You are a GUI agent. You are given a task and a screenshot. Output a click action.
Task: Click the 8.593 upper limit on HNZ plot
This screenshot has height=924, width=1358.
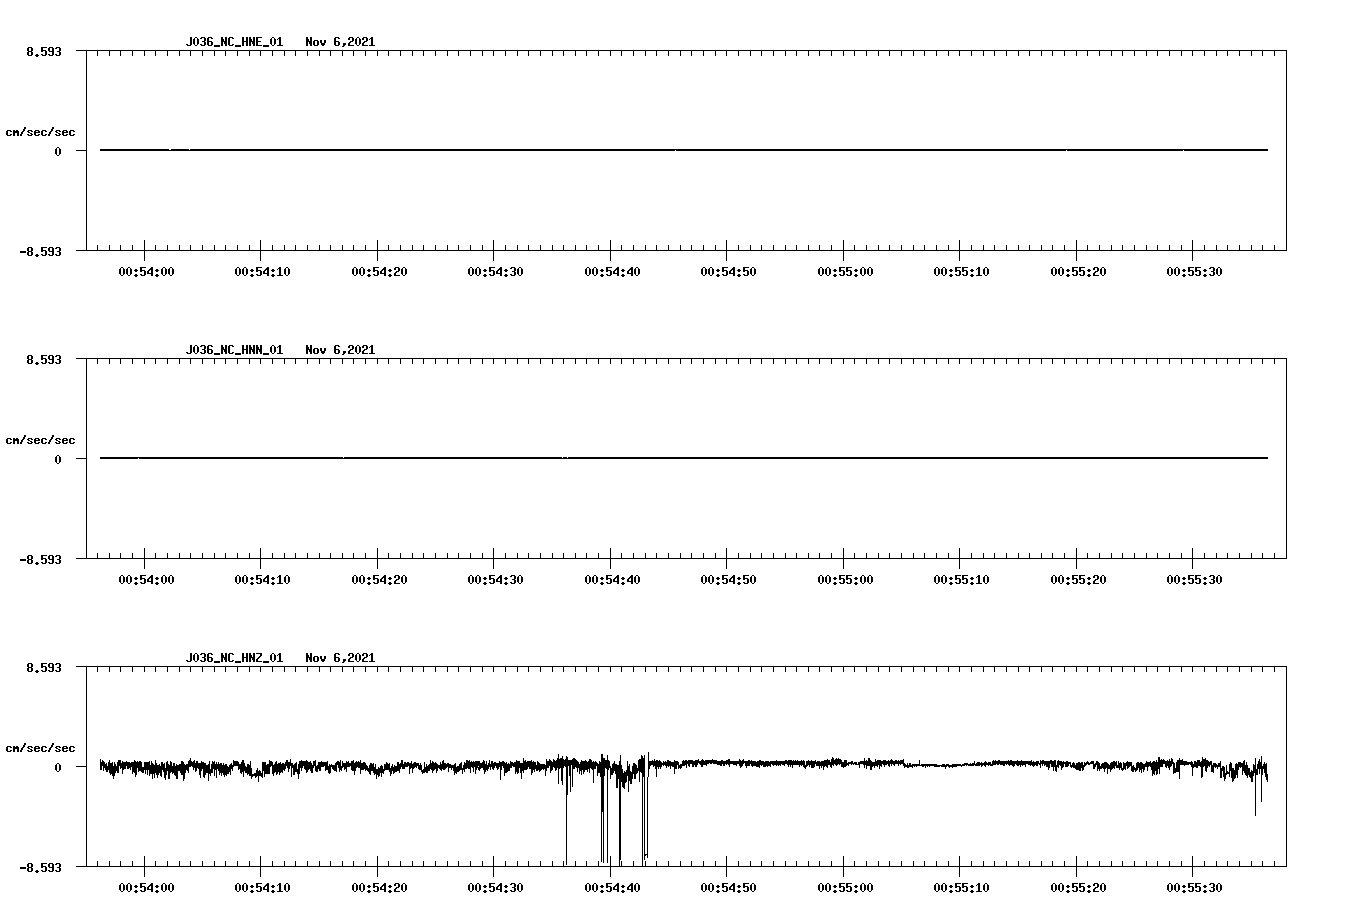point(44,667)
